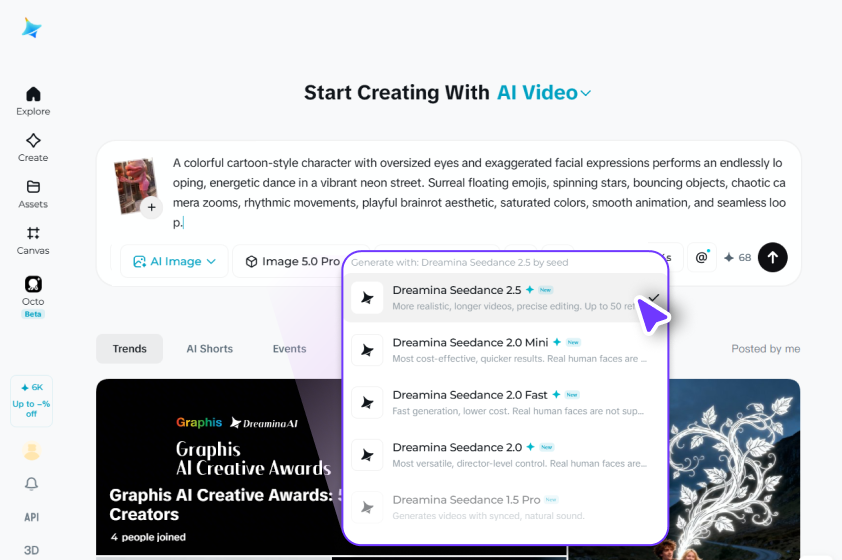842x560 pixels.
Task: Choose Dreamina Seedance 2.0 Fast model
Action: (x=505, y=403)
